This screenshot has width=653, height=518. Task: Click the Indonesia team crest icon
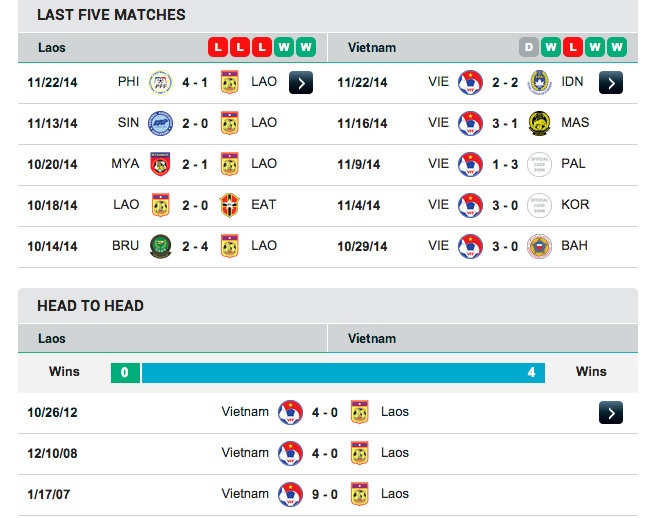pyautogui.click(x=539, y=82)
